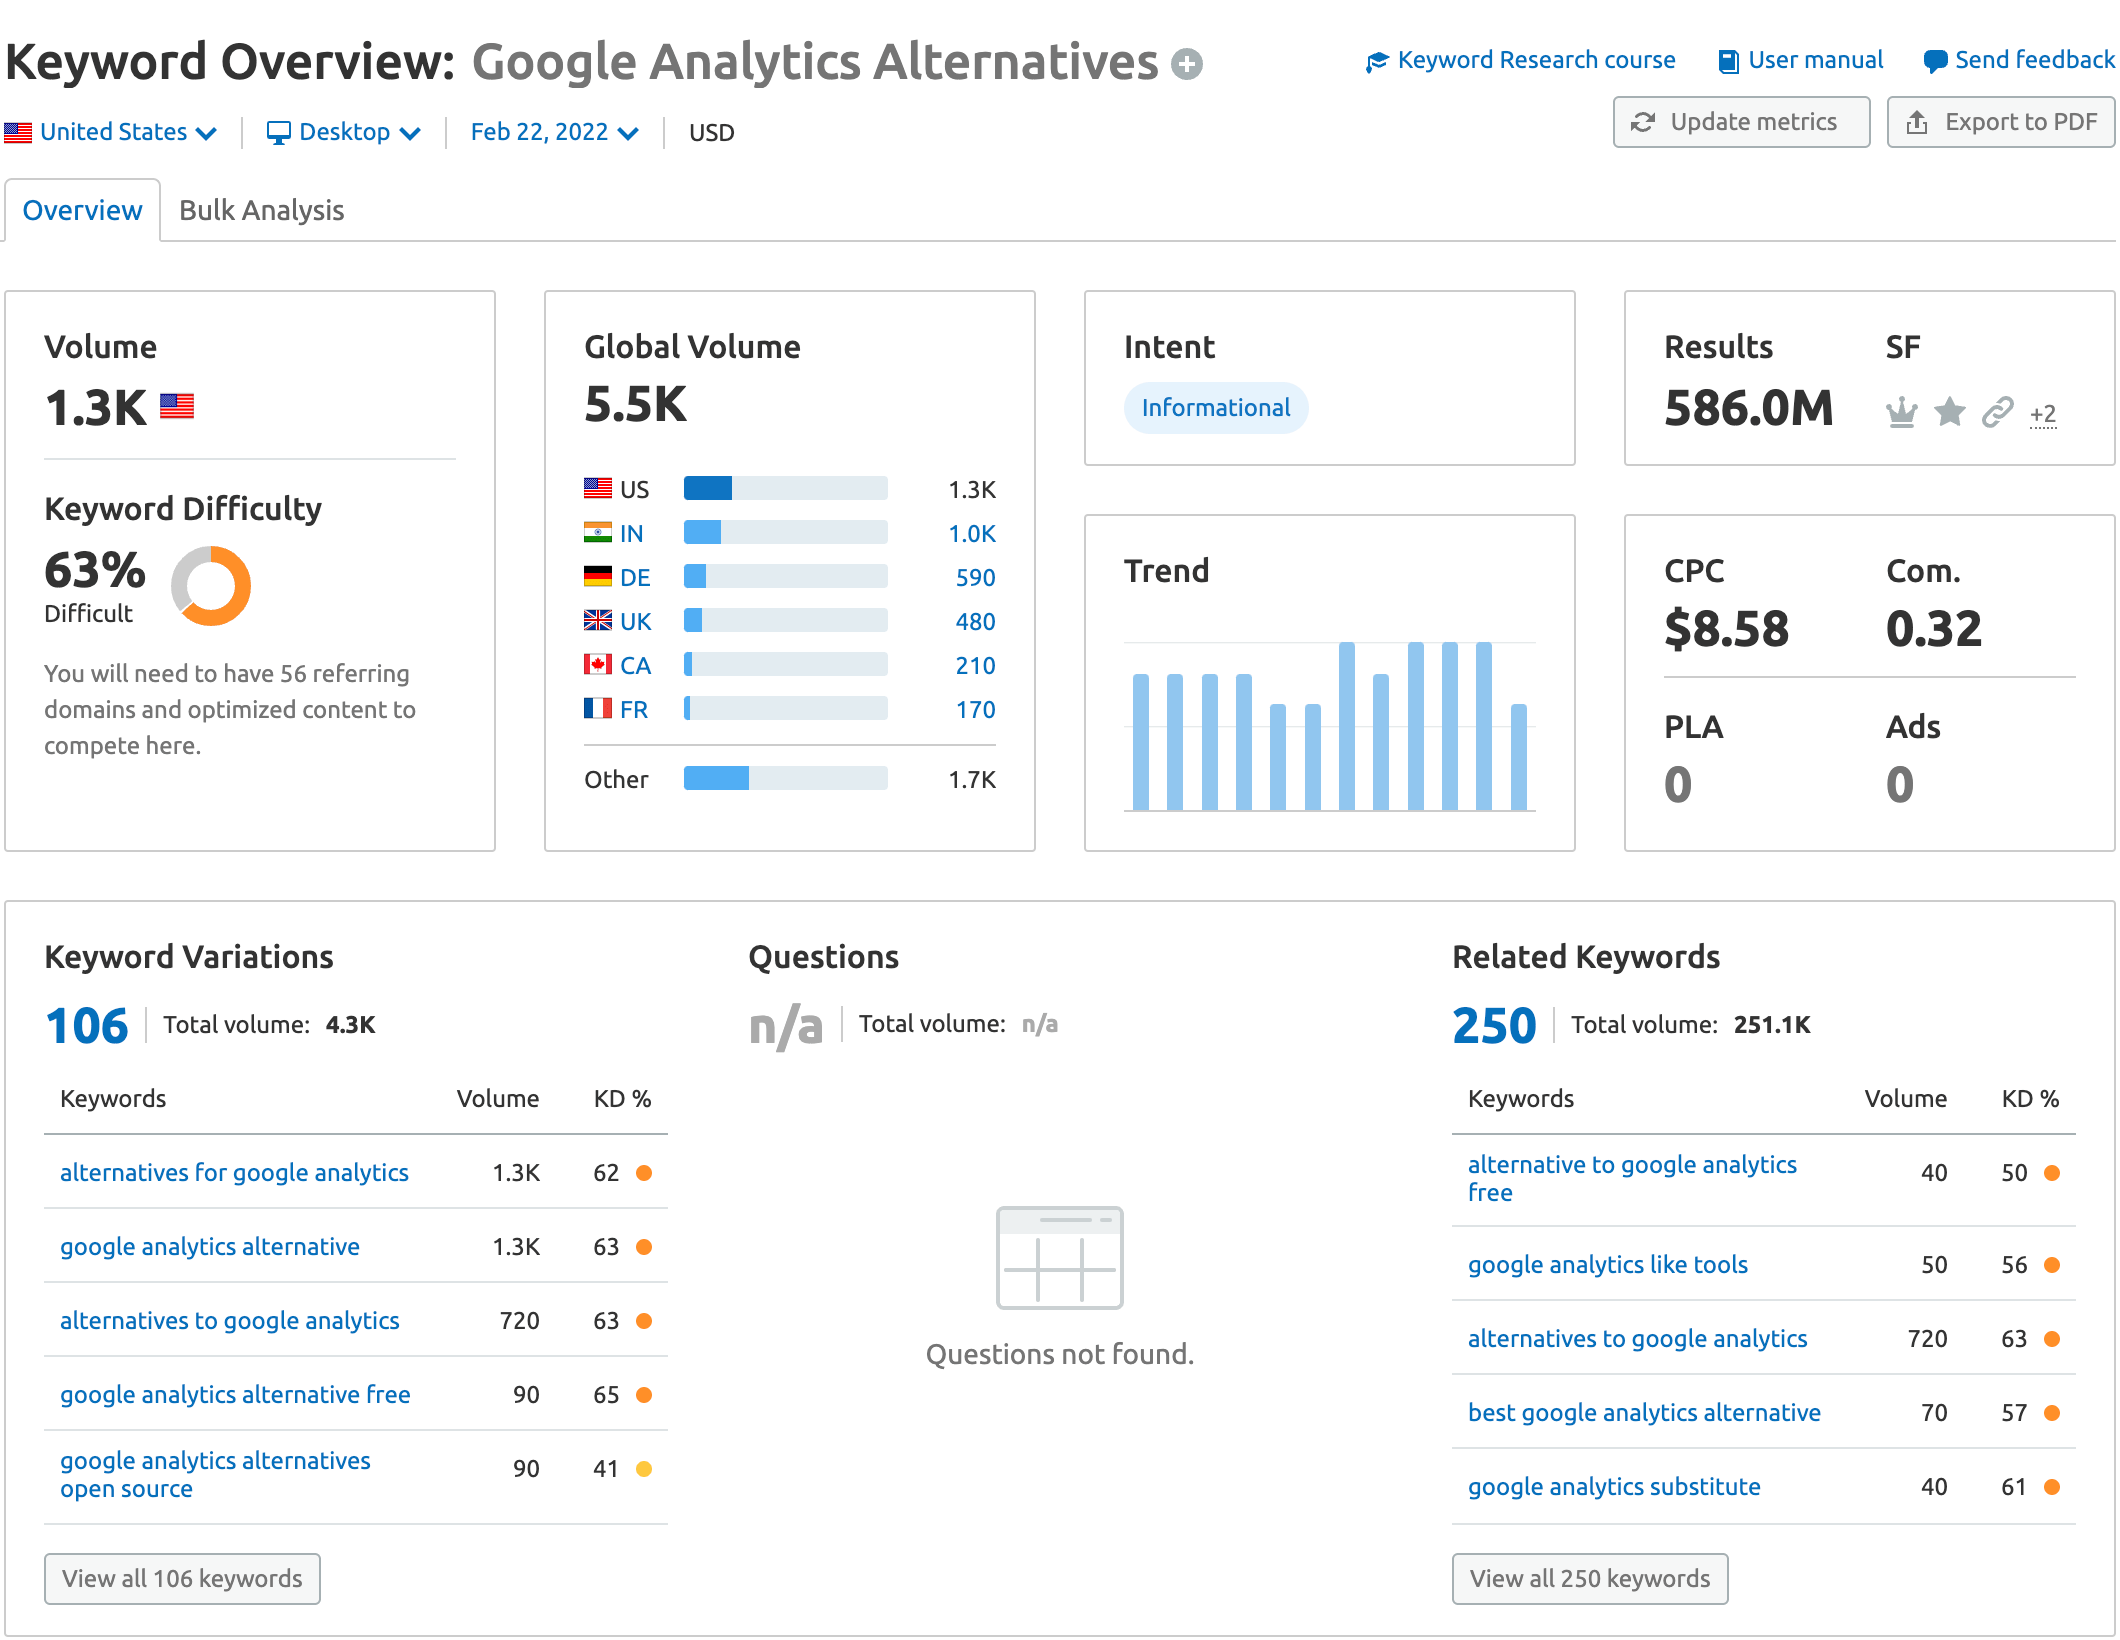The image size is (2120, 1640).
Task: Click the crown SERP feature icon
Action: point(1901,412)
